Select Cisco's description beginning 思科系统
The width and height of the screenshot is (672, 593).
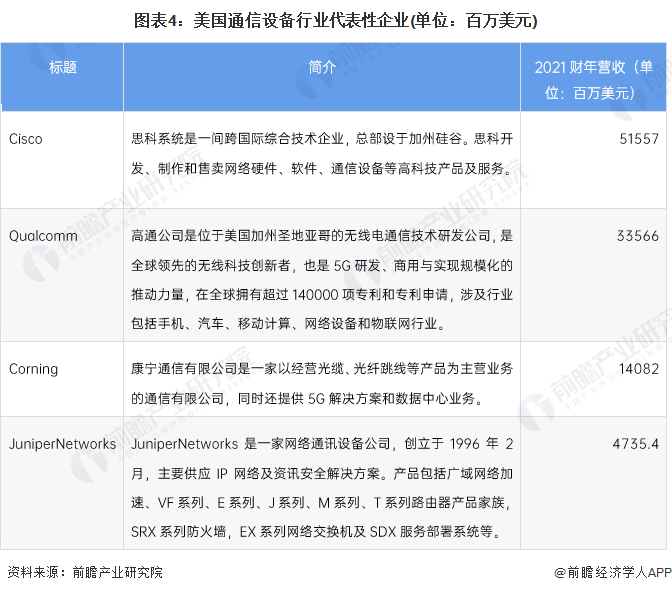pyautogui.click(x=322, y=153)
